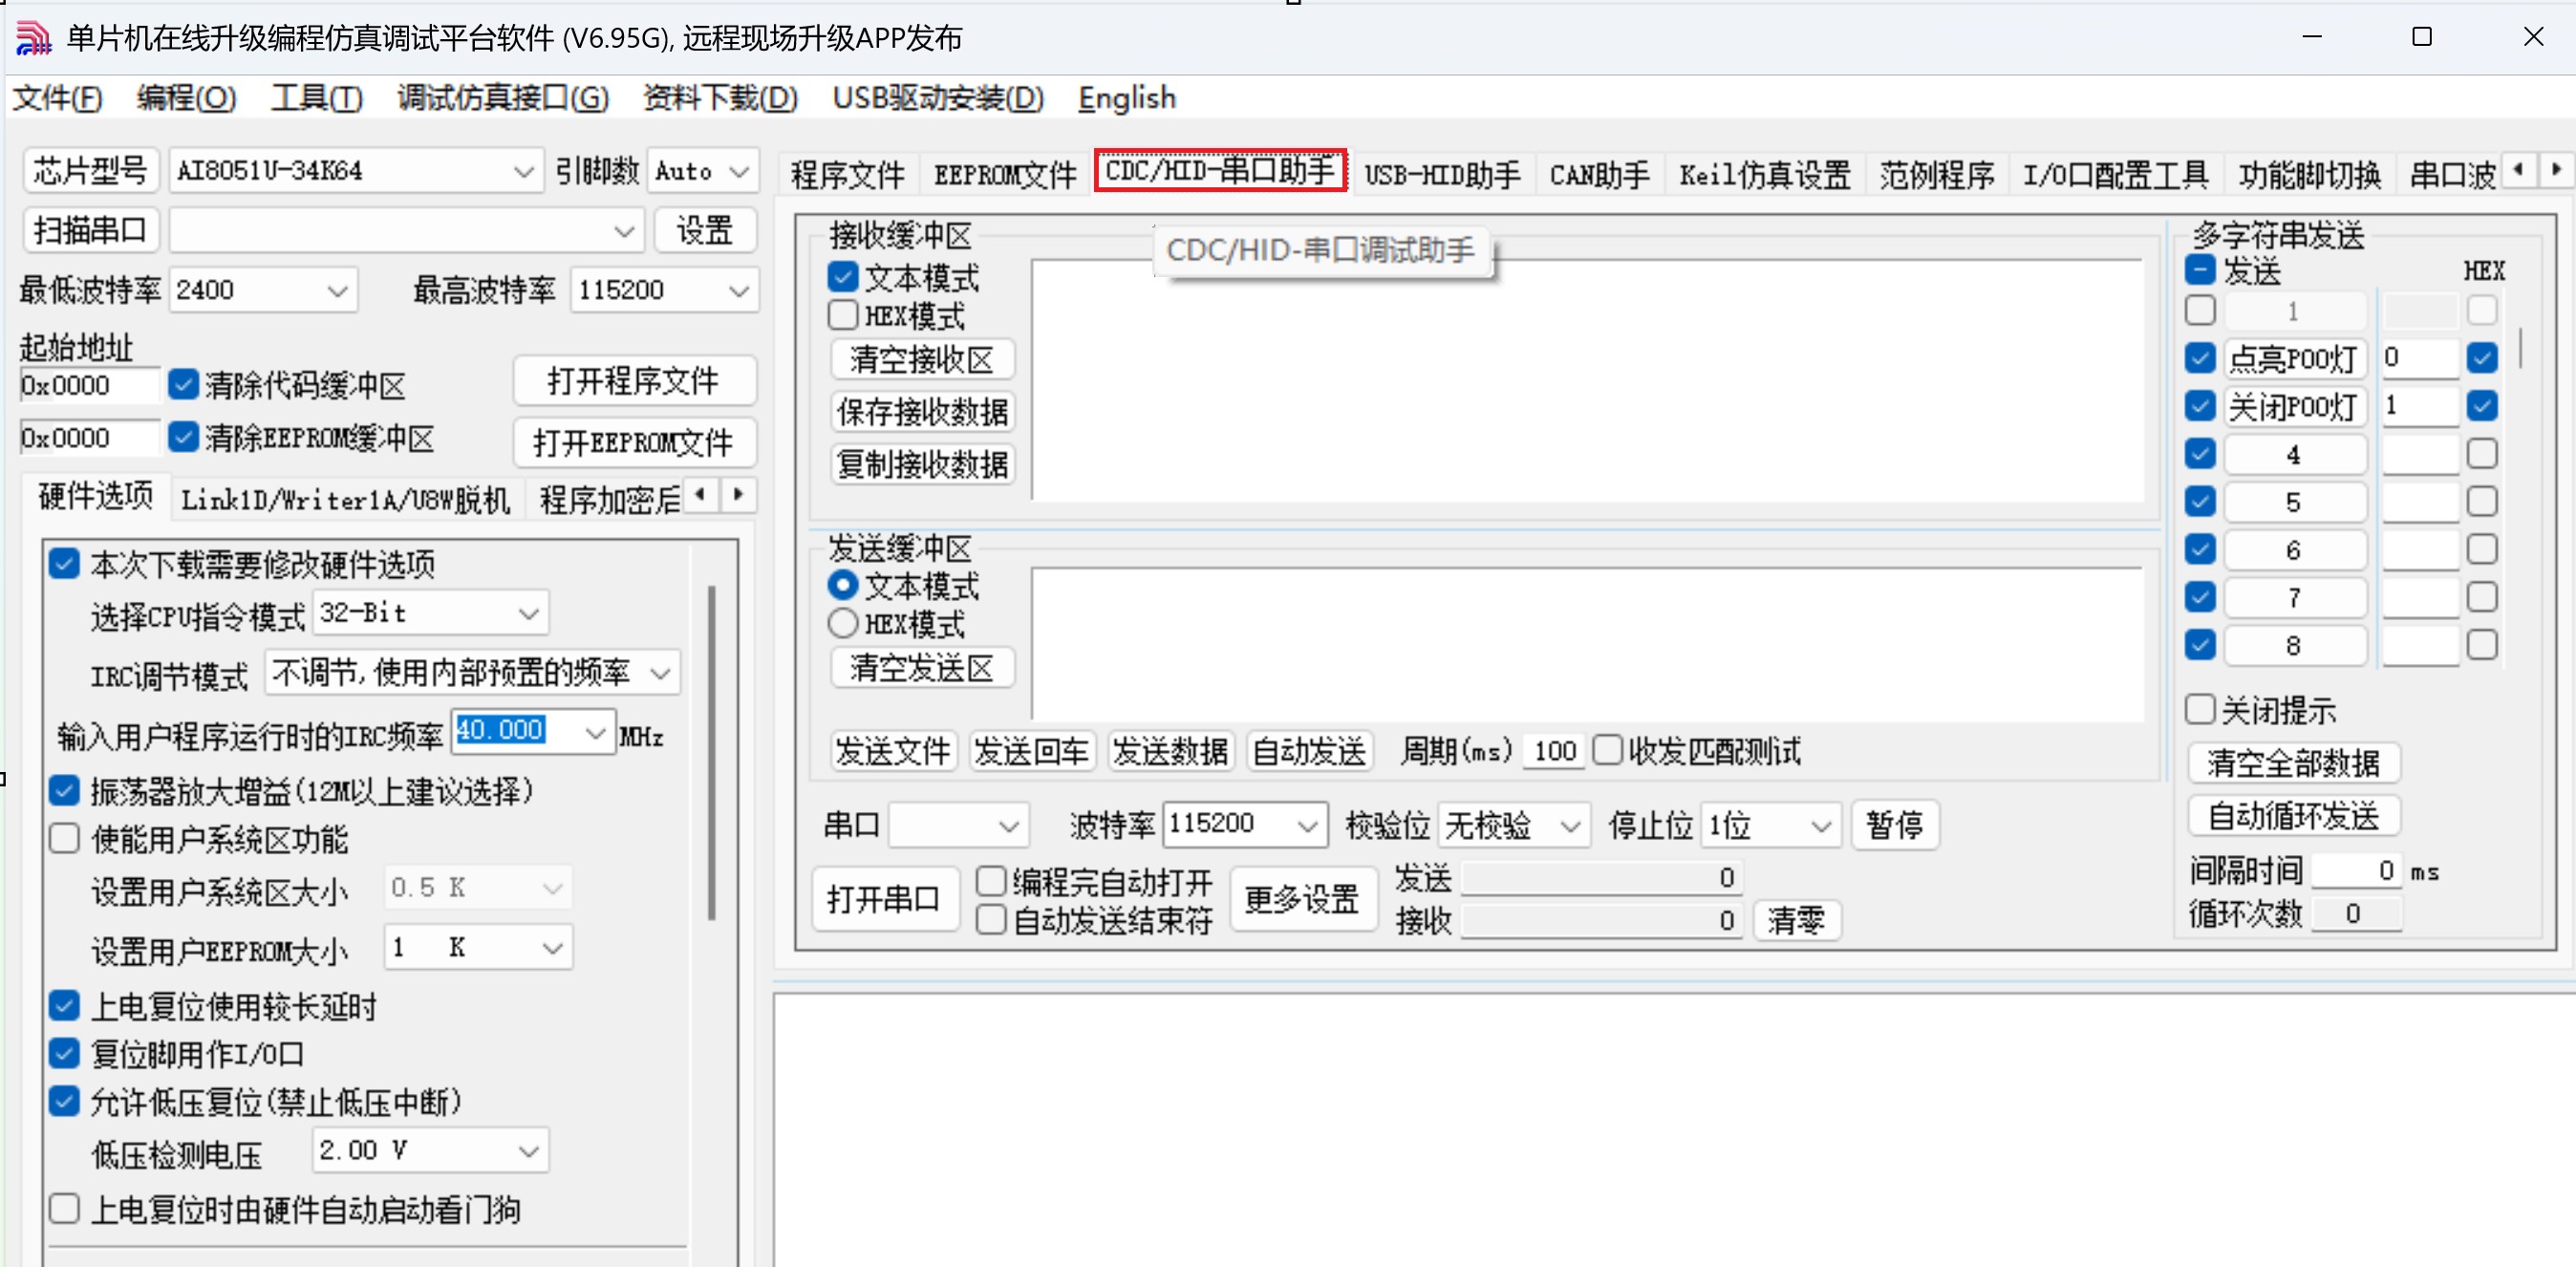The image size is (2576, 1267).
Task: Switch to the USB-HID助手 tab
Action: pos(1442,174)
